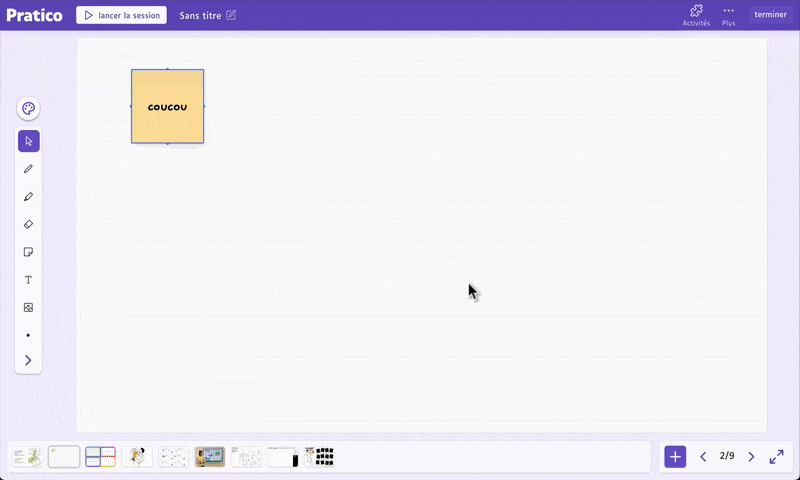This screenshot has width=800, height=480.
Task: Open the fifth slide thumbnail with scattered dots
Action: [x=173, y=457]
